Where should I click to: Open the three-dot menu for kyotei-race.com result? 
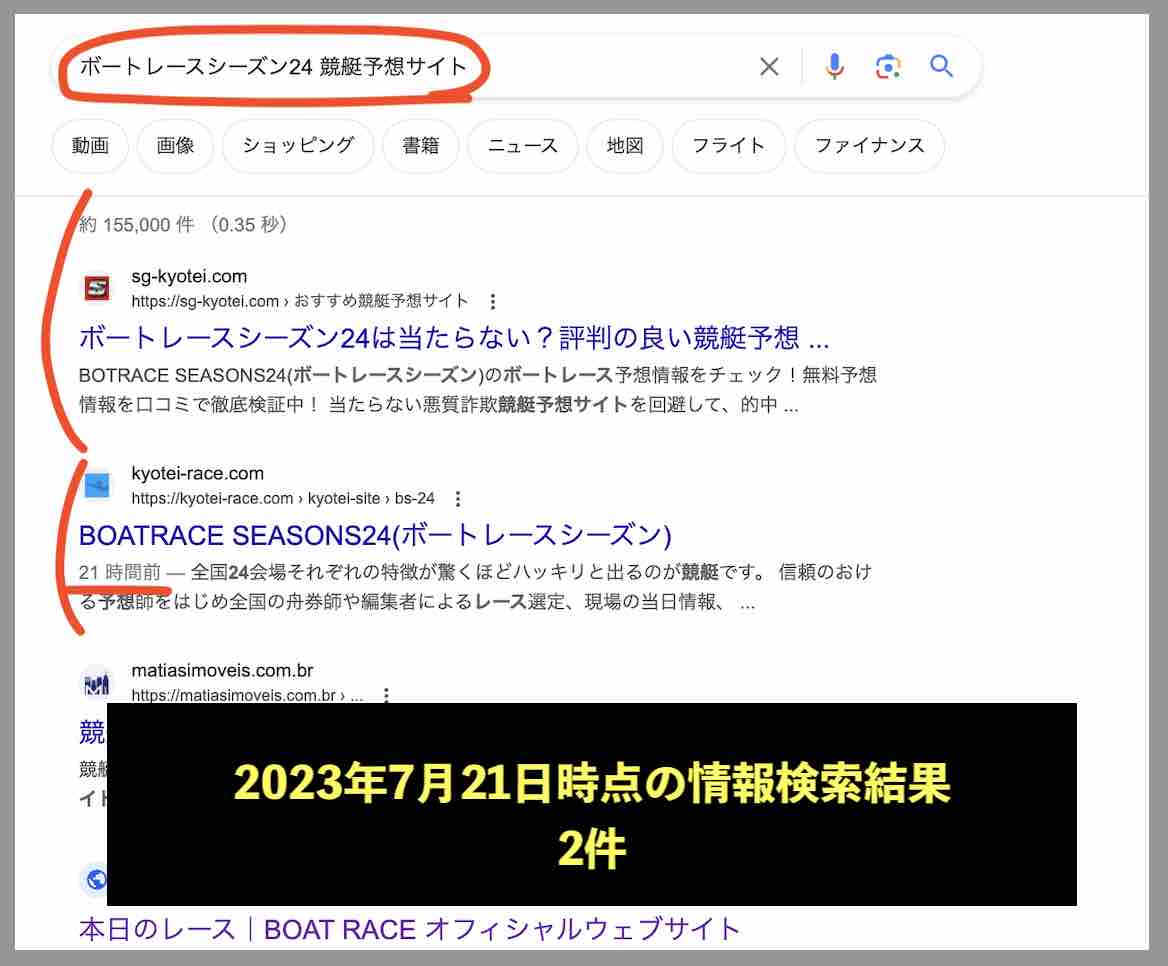[x=457, y=498]
